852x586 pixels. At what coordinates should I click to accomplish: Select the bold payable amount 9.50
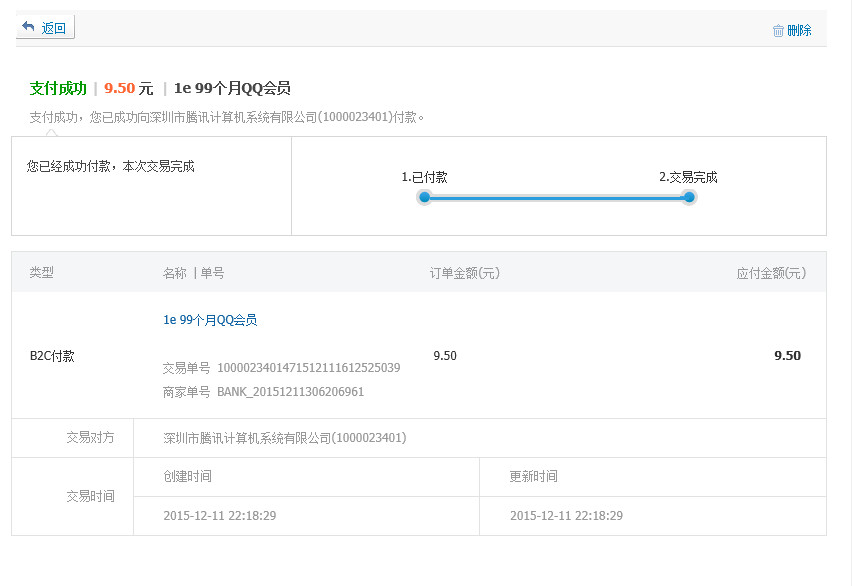(x=787, y=356)
